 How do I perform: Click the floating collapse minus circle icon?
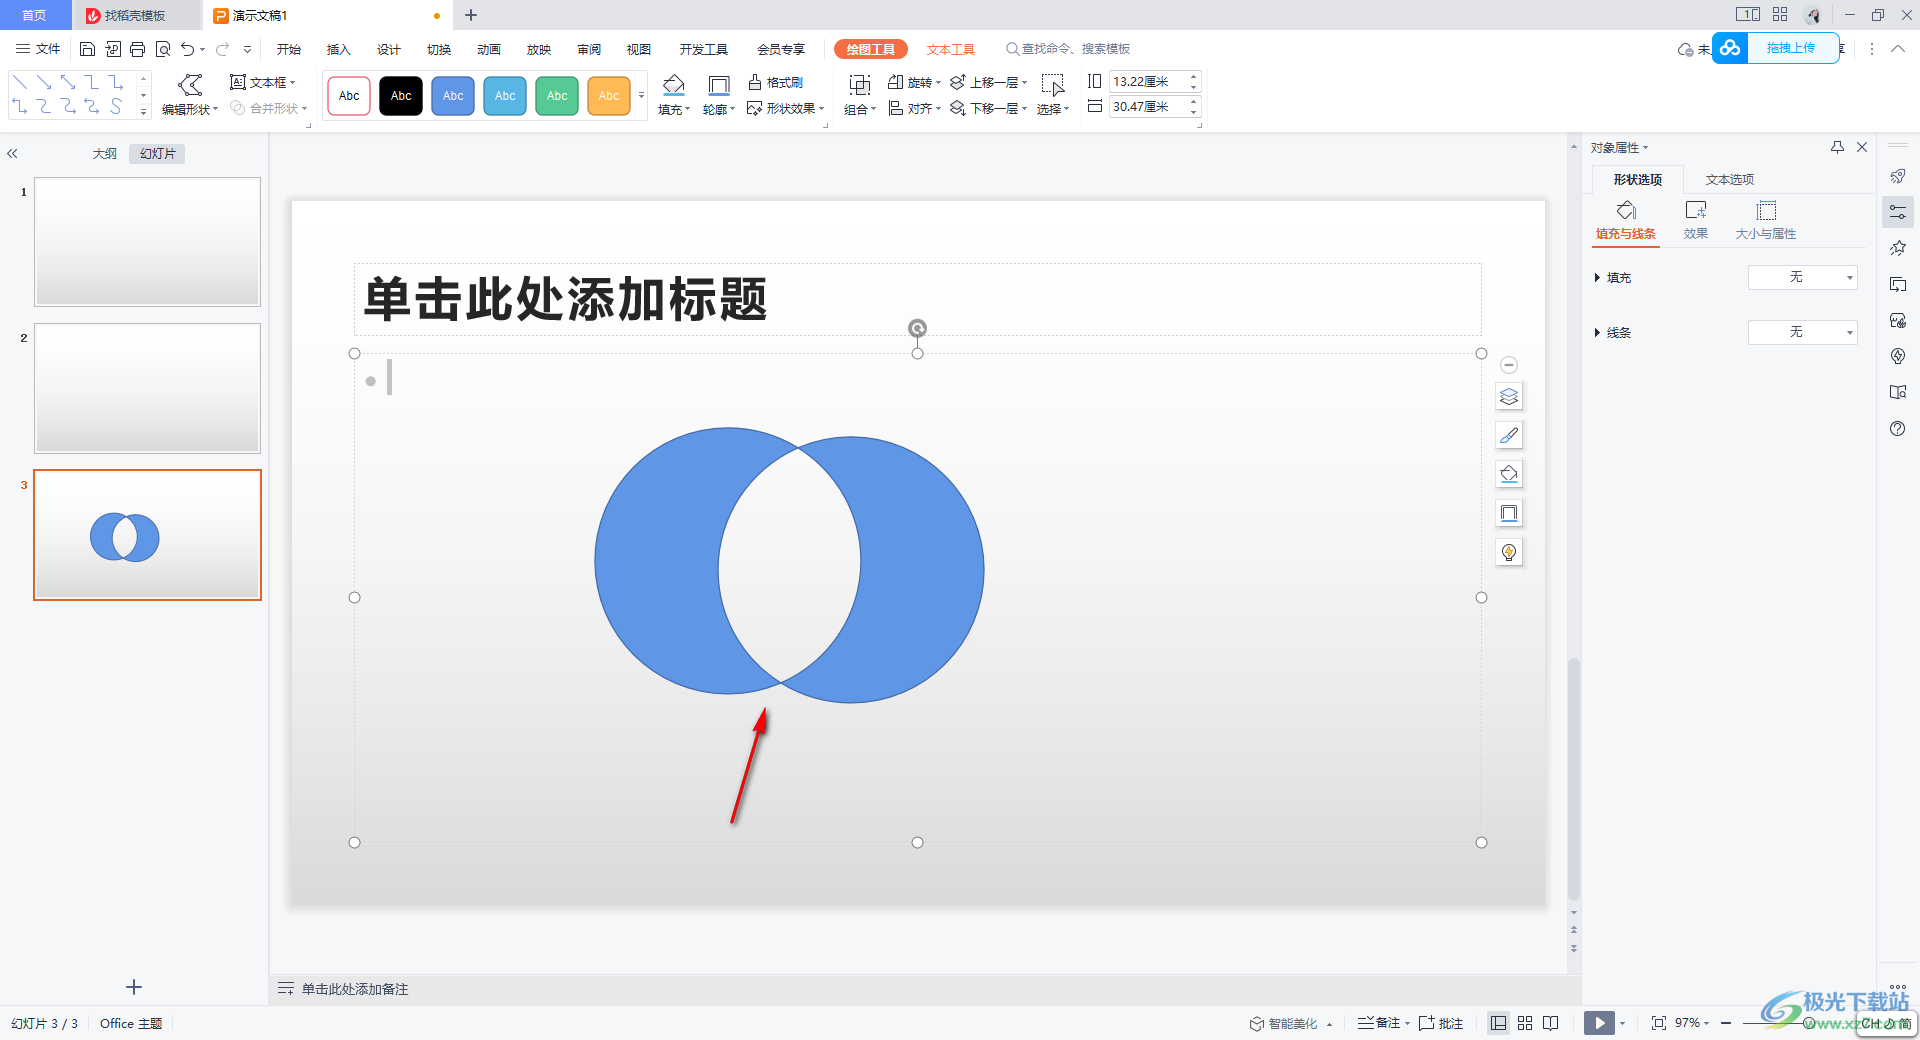tap(1509, 365)
